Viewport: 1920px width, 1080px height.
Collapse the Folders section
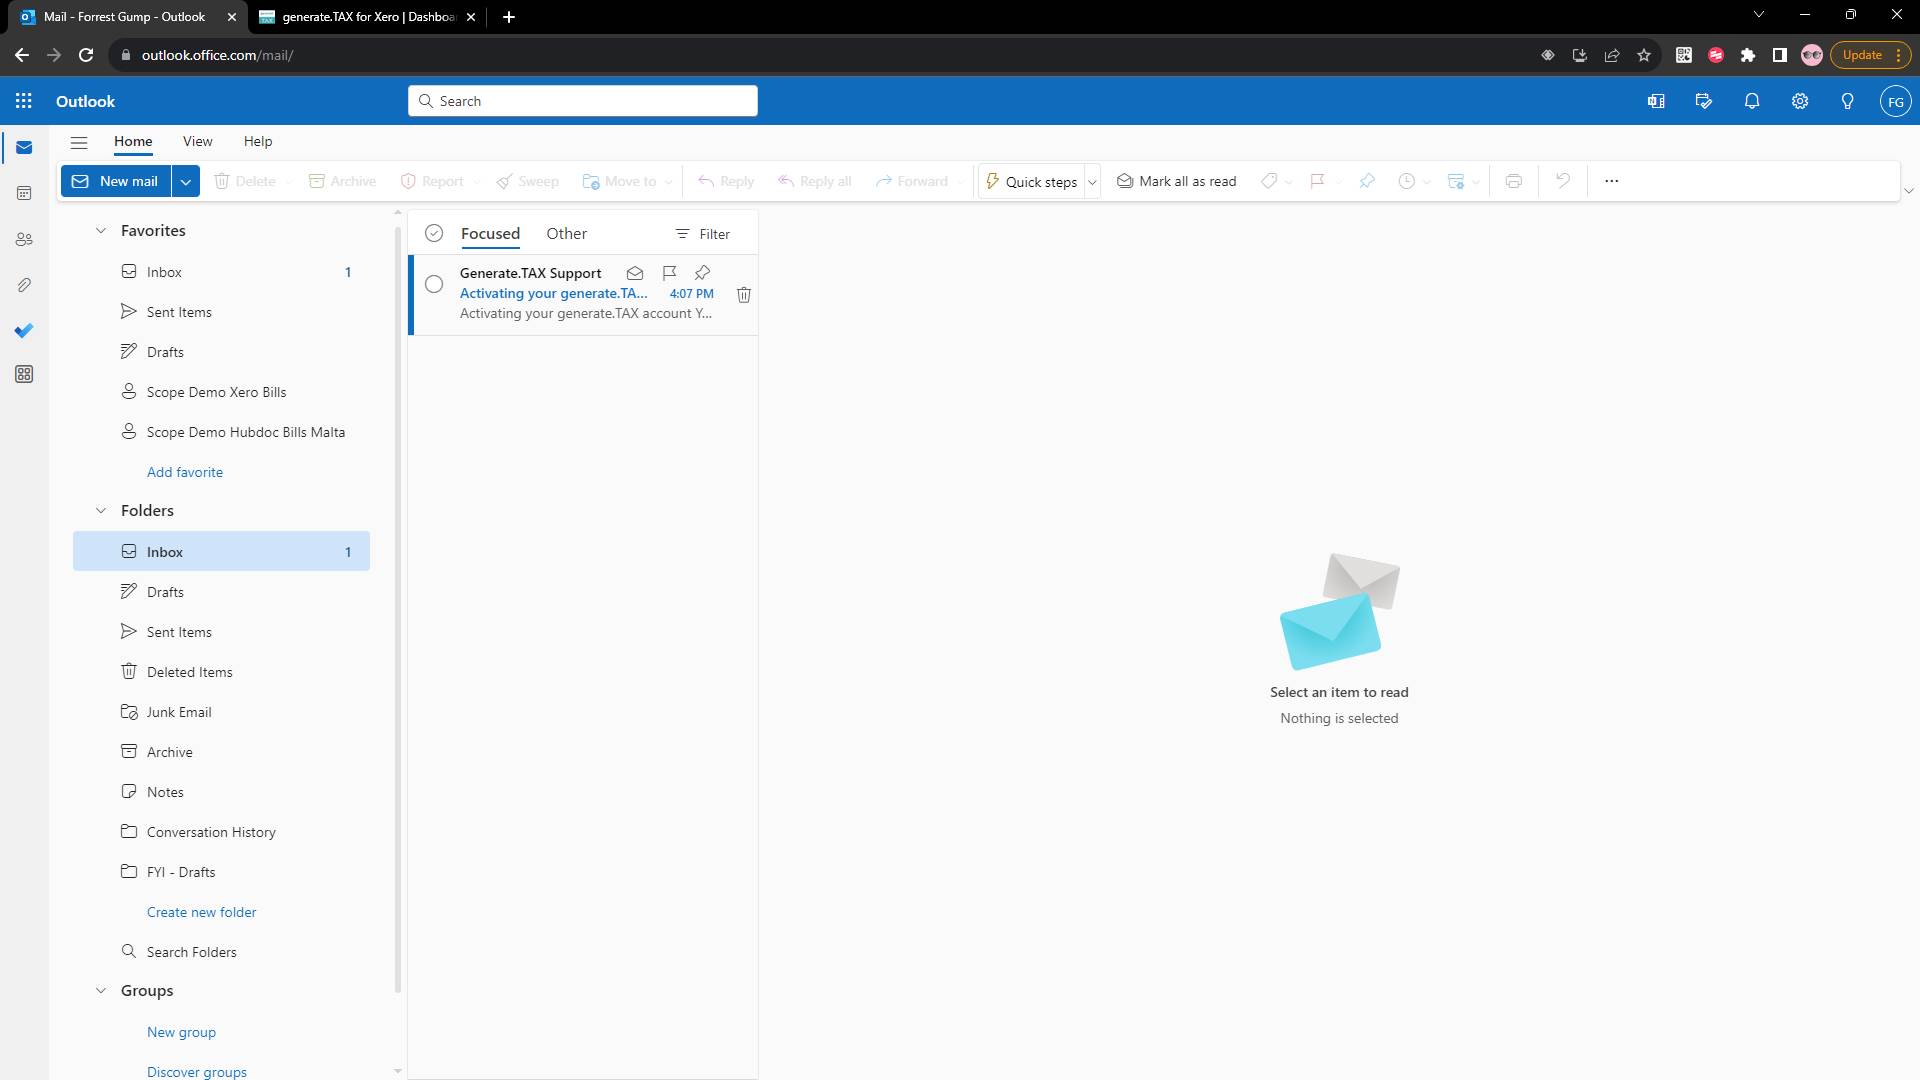[x=100, y=511]
